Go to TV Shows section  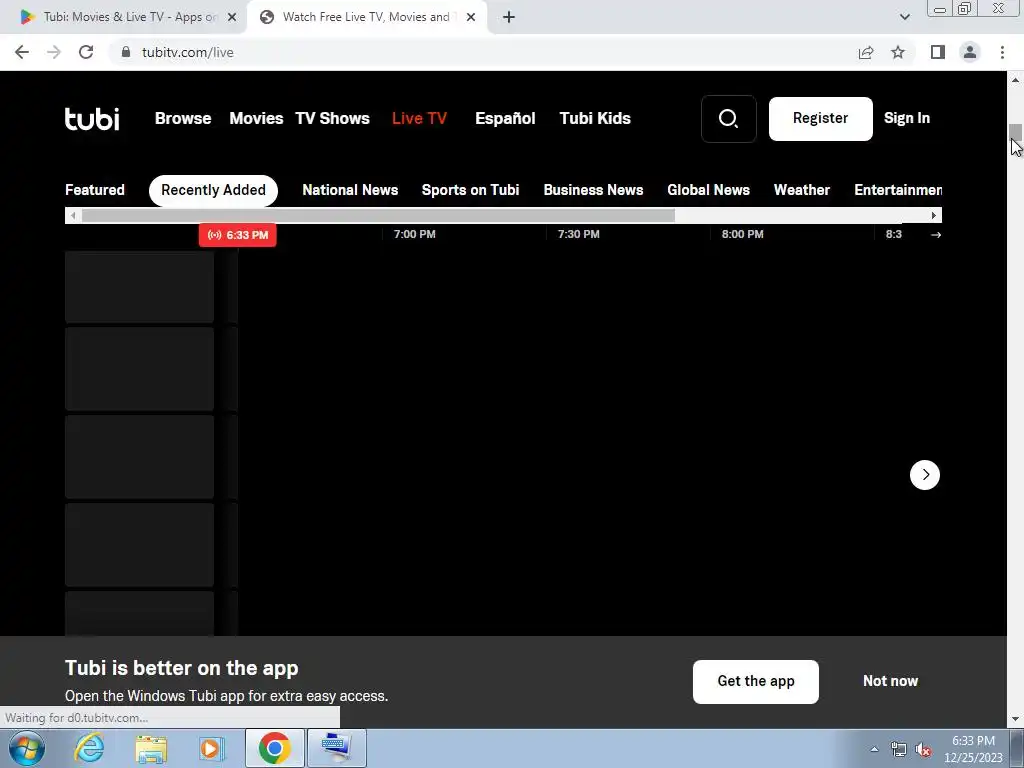click(x=332, y=118)
